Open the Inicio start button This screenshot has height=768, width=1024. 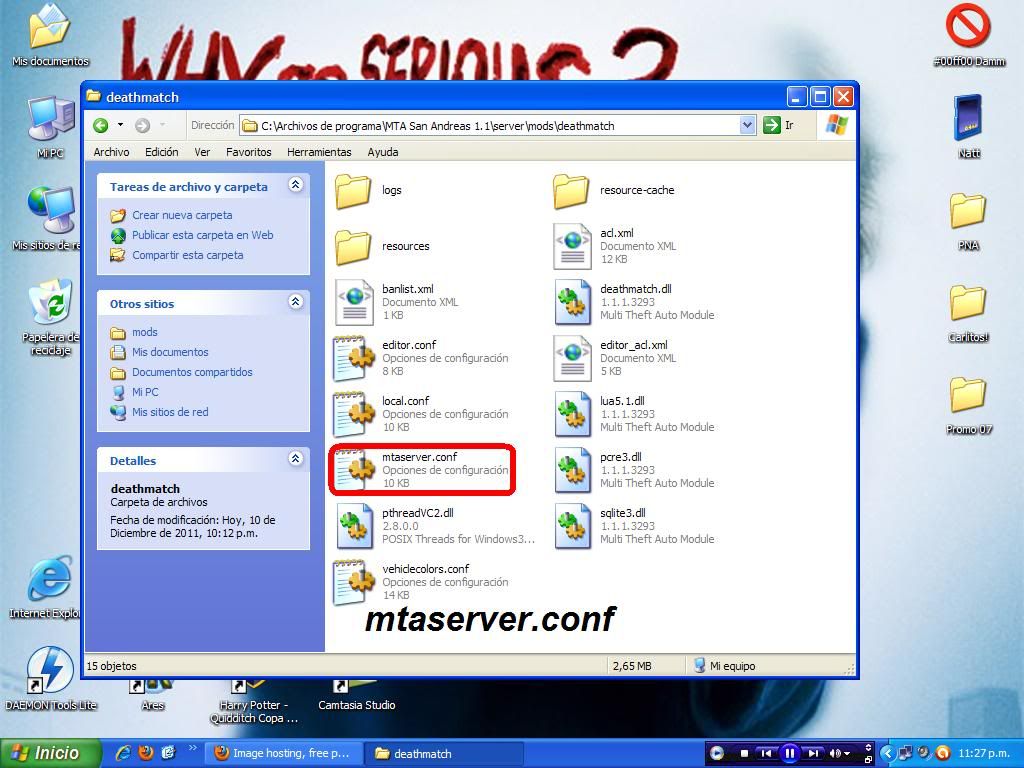50,753
